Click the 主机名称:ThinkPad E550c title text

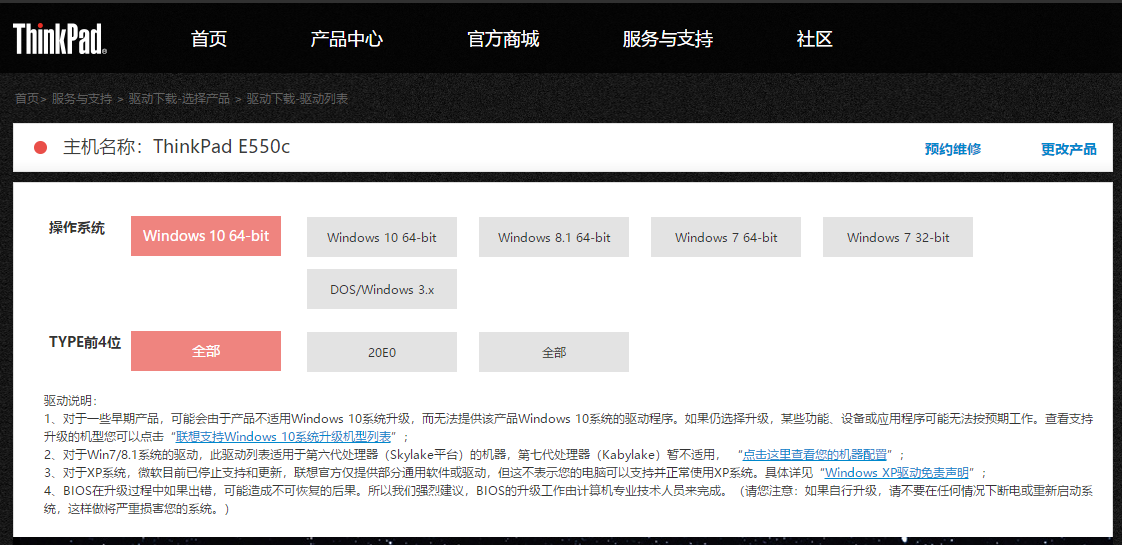177,147
